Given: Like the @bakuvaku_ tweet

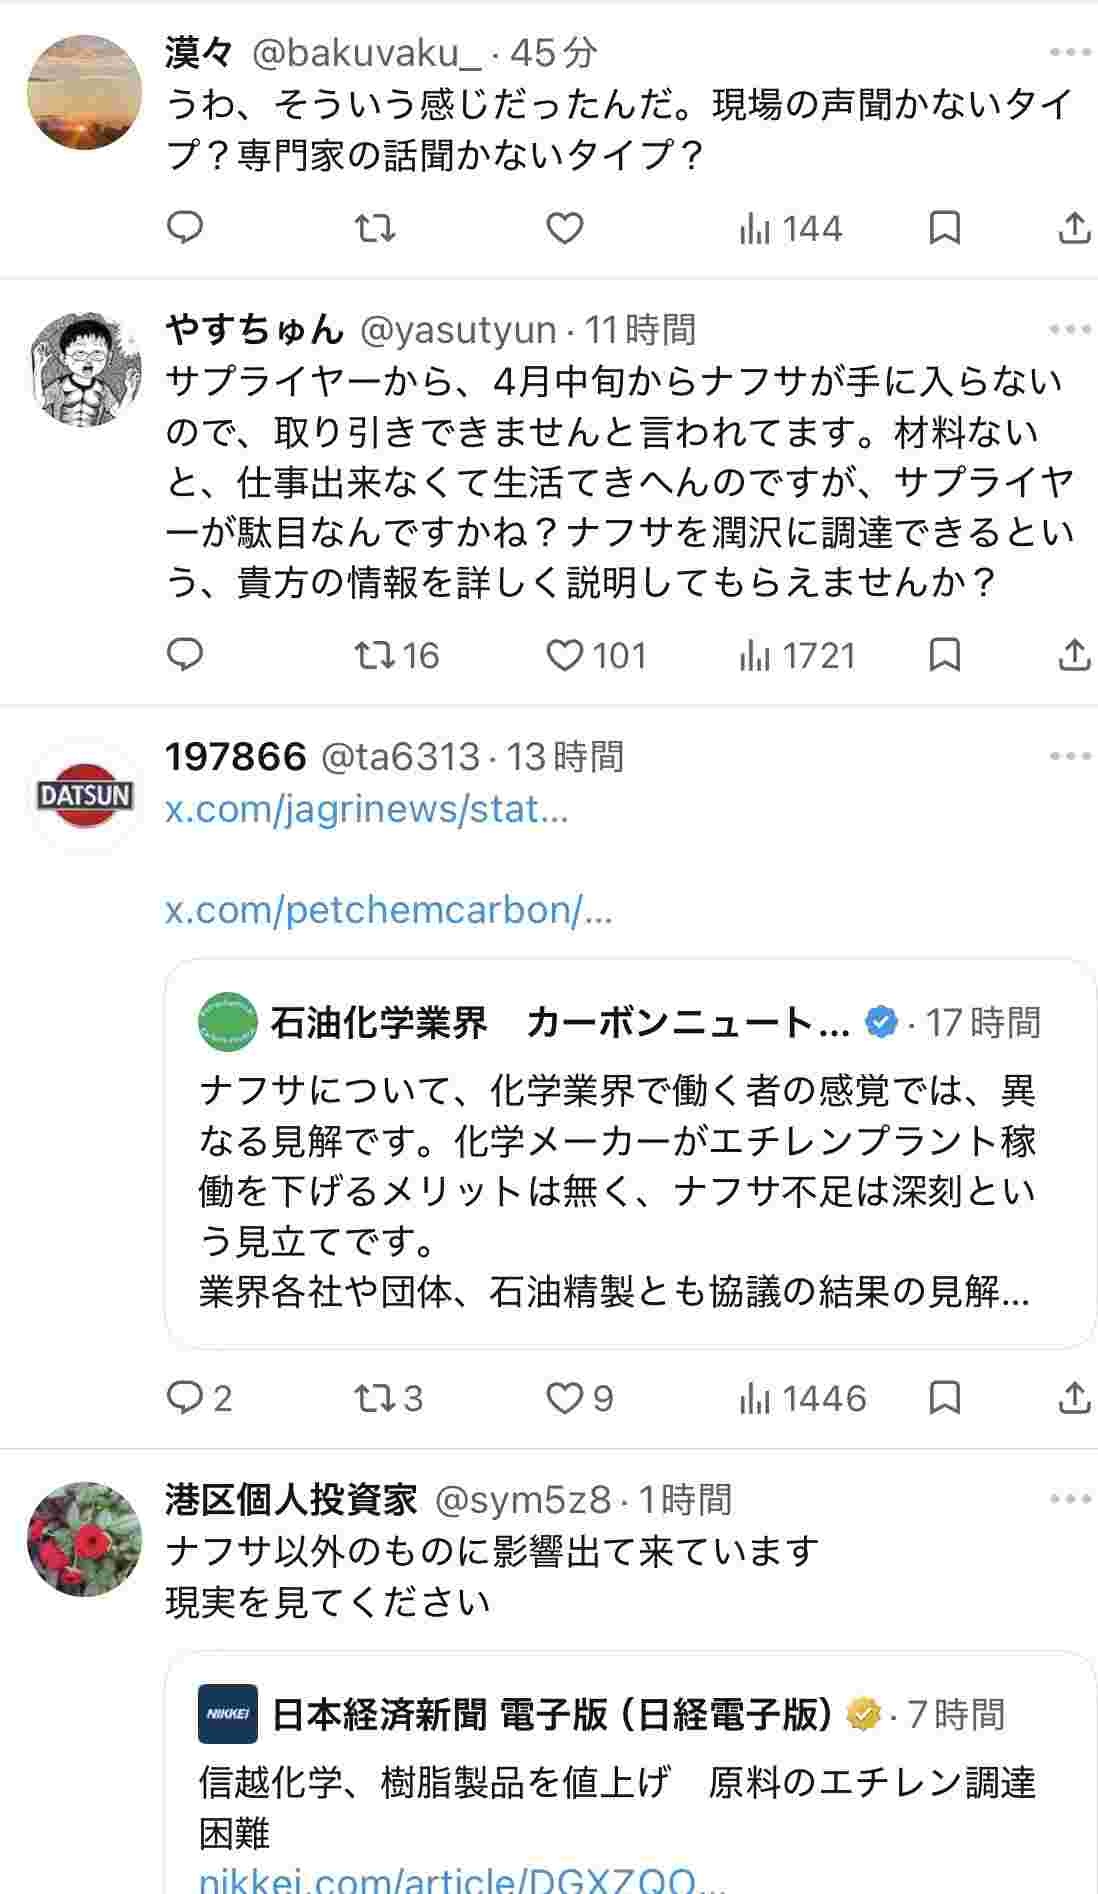Looking at the screenshot, I should (x=564, y=229).
